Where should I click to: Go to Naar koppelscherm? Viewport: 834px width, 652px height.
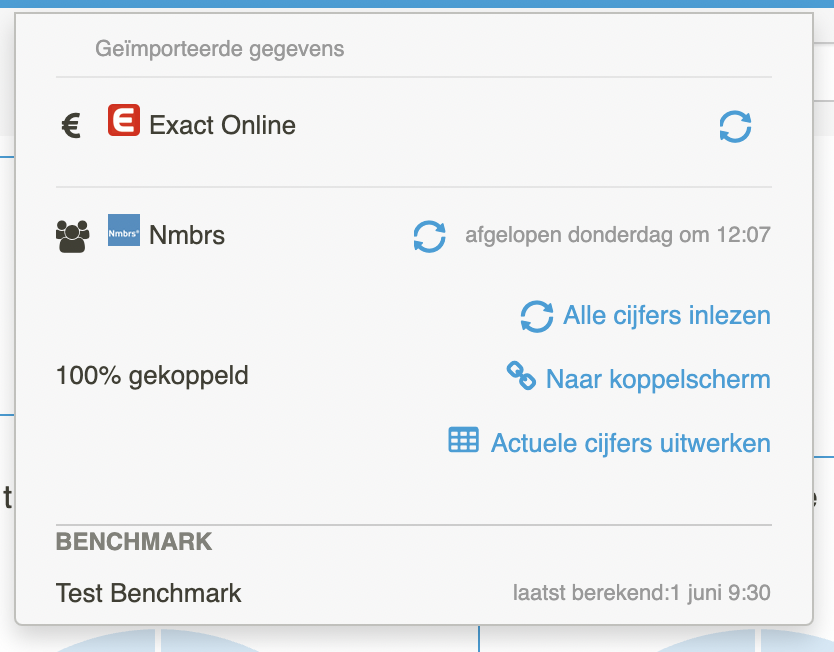[658, 379]
